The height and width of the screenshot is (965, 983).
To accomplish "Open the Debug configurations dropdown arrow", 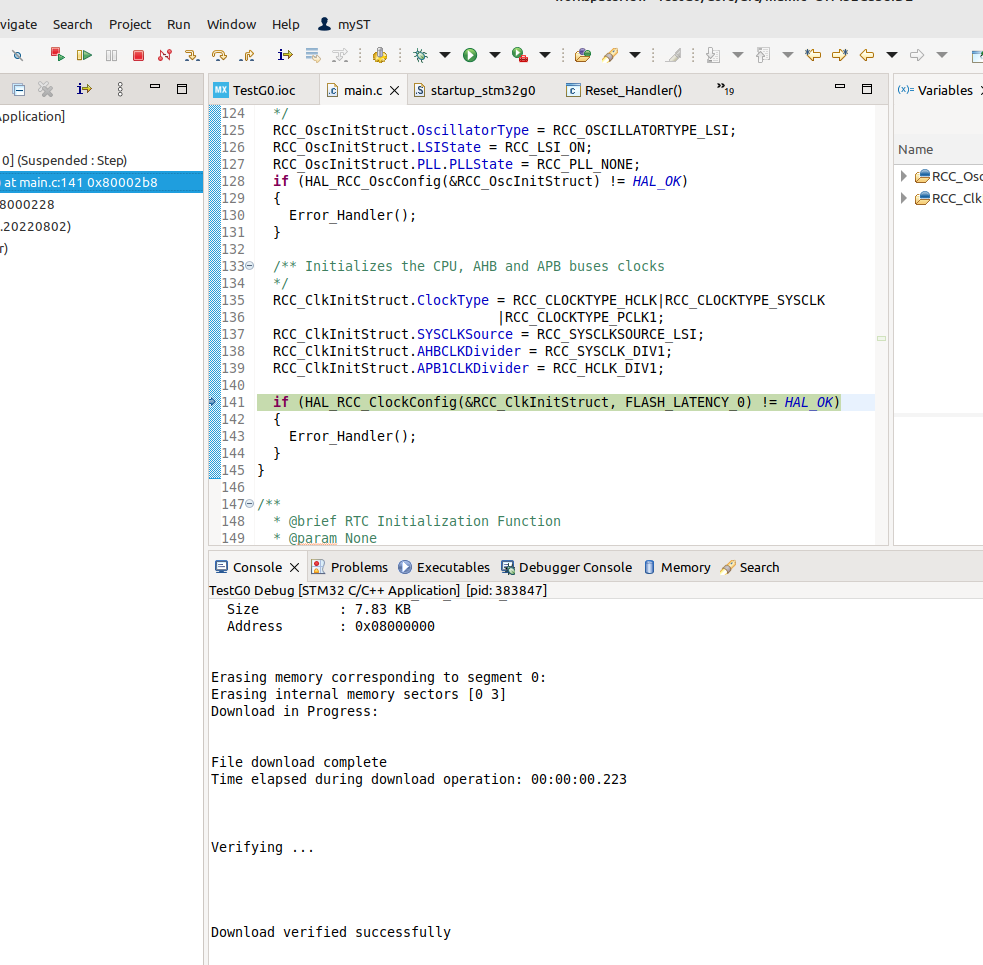I will click(x=447, y=55).
